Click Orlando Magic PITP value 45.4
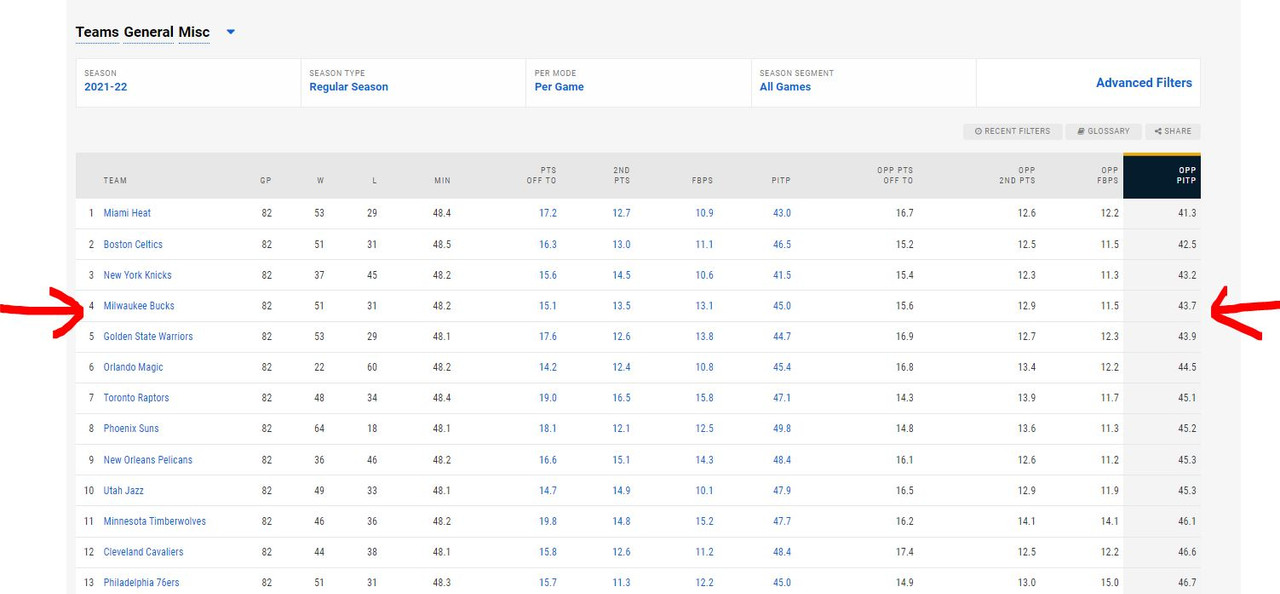The height and width of the screenshot is (594, 1280). (782, 367)
